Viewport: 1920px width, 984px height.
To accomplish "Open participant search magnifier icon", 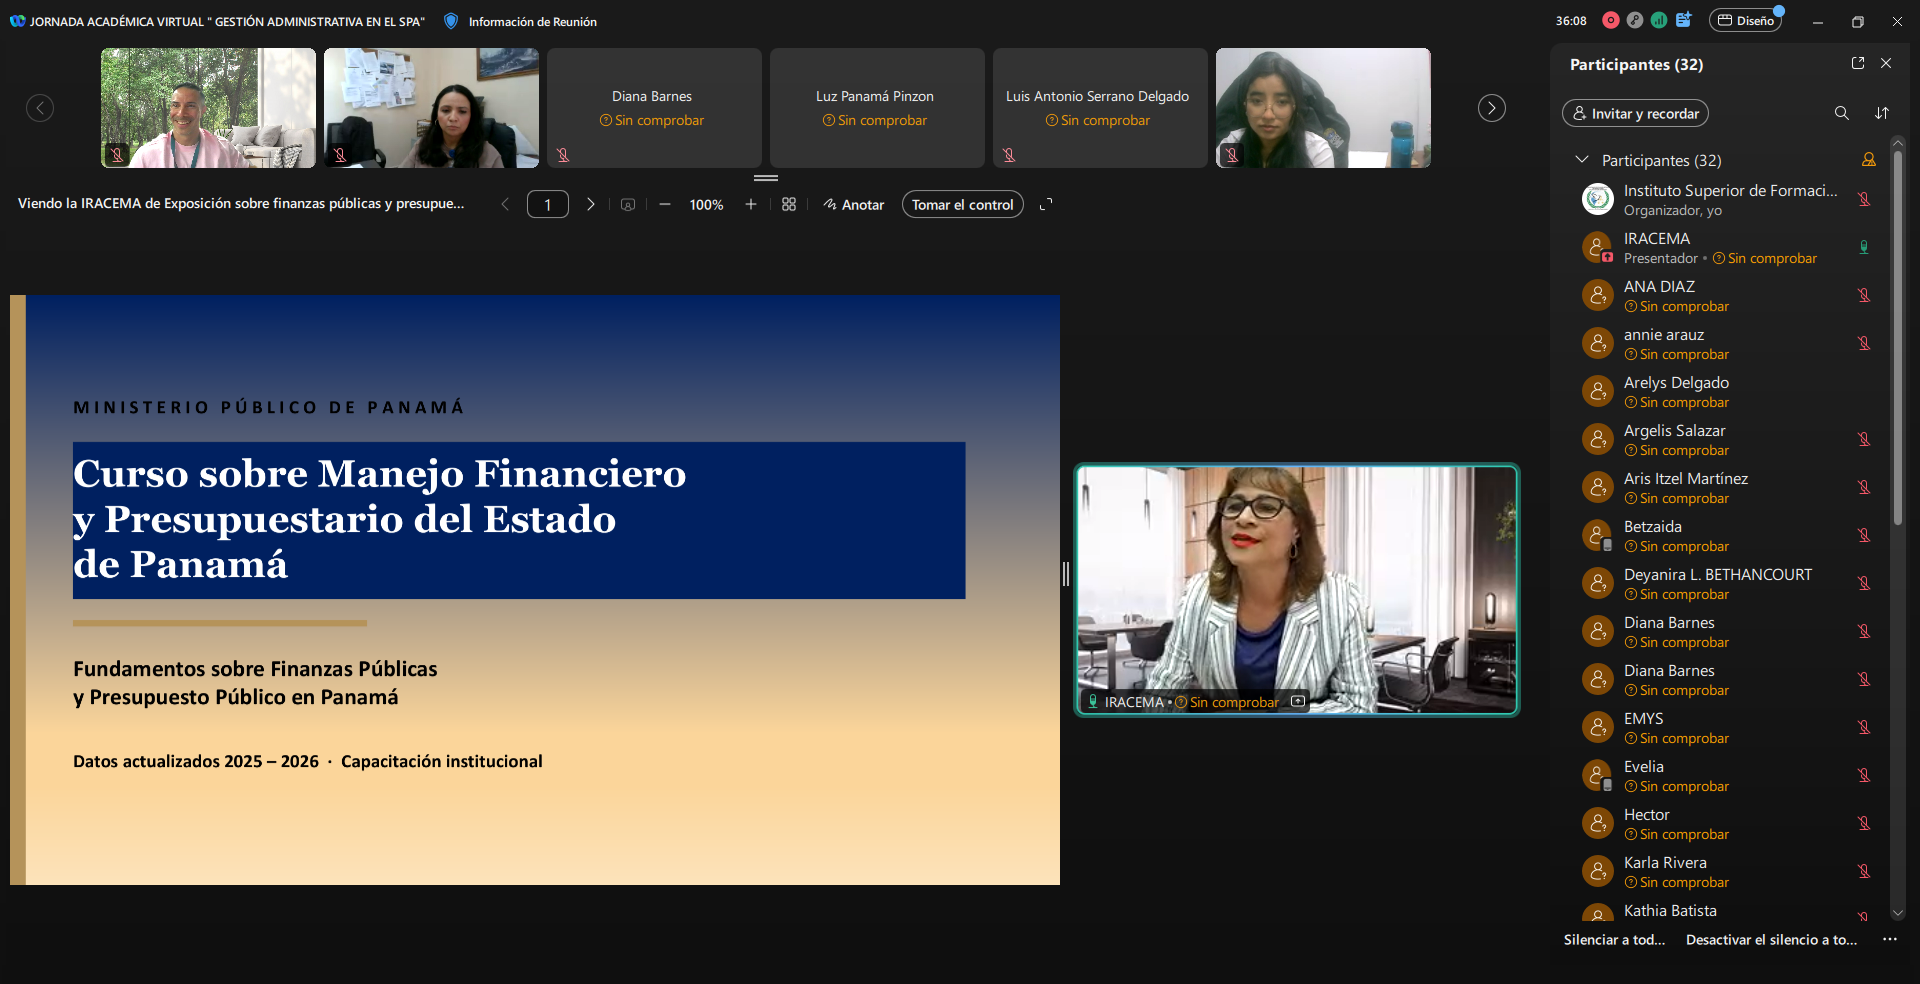I will tap(1841, 113).
